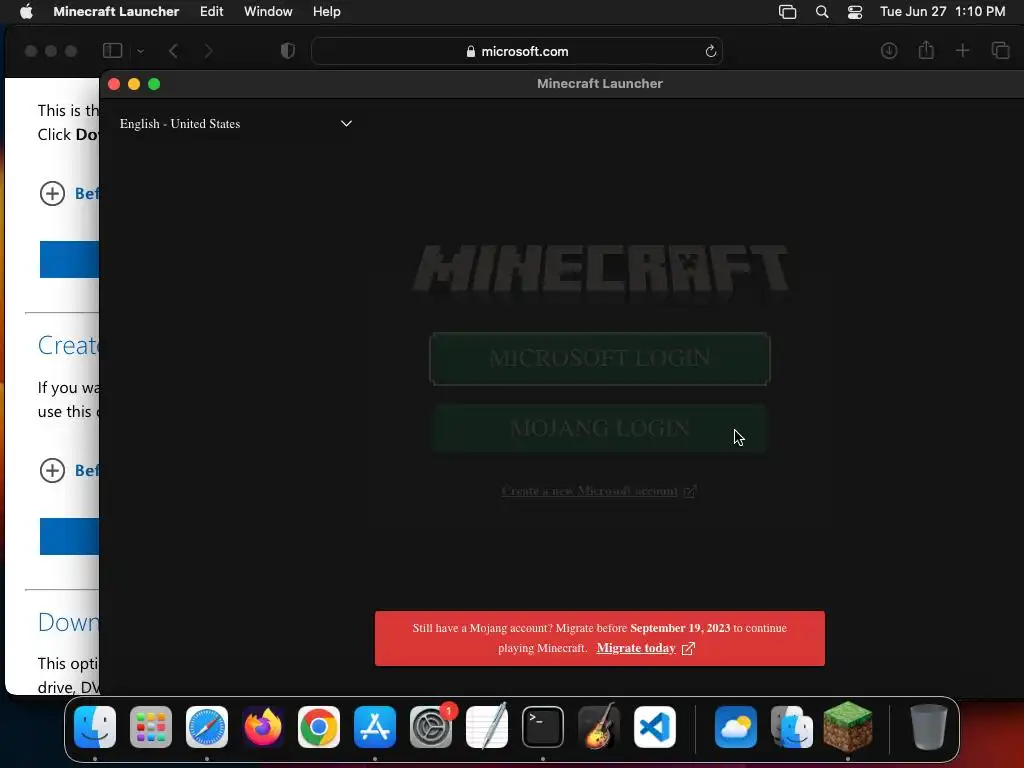Open Migration Assistant icon in the Dock
This screenshot has height=768, width=1024.
792,726
